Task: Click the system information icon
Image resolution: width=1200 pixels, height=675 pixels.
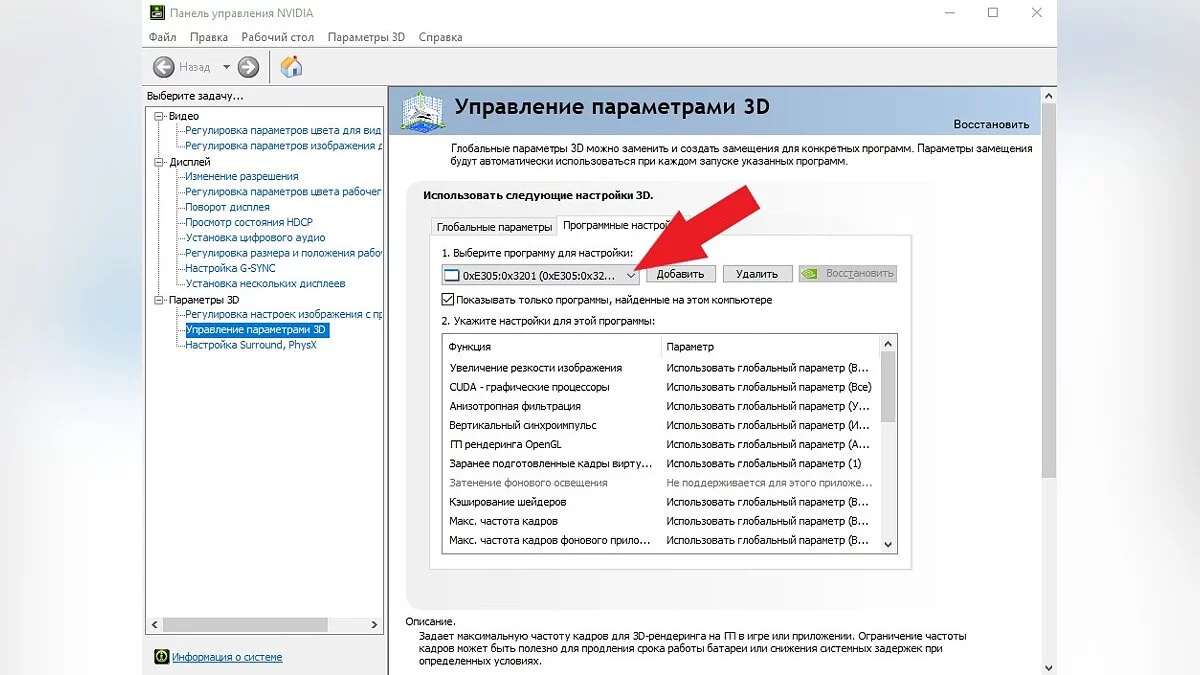Action: [161, 657]
